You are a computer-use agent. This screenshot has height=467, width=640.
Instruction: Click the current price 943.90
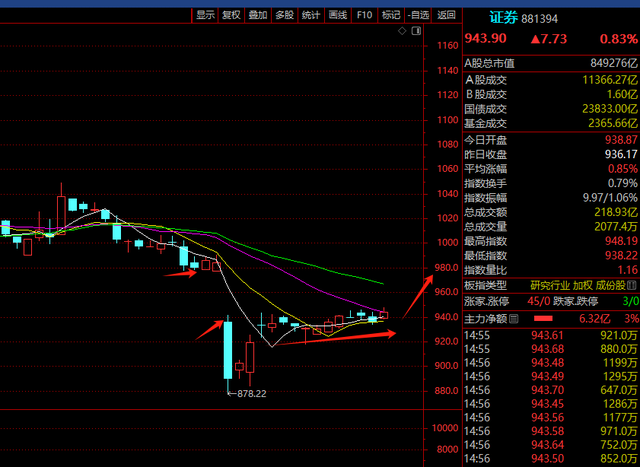point(486,38)
